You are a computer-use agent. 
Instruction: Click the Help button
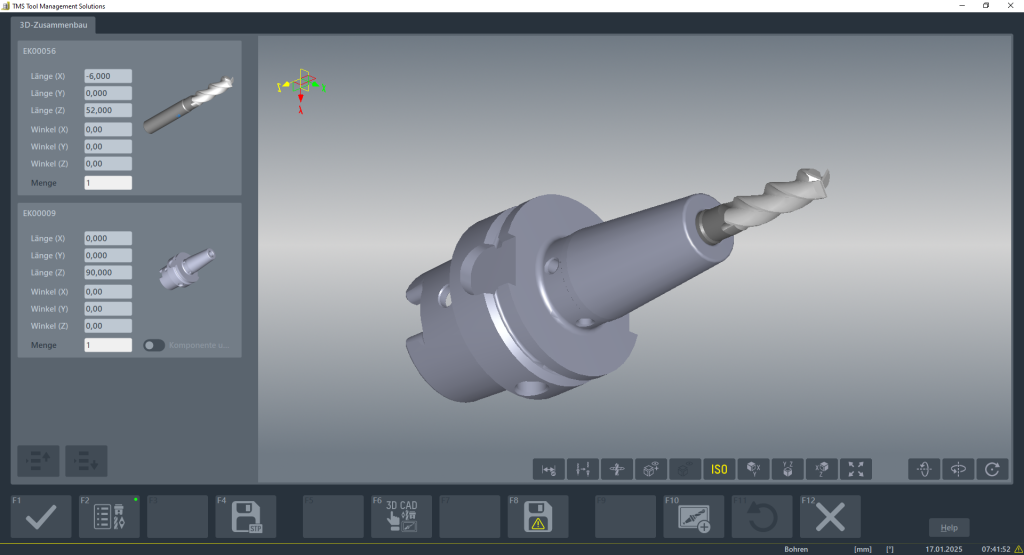[948, 528]
